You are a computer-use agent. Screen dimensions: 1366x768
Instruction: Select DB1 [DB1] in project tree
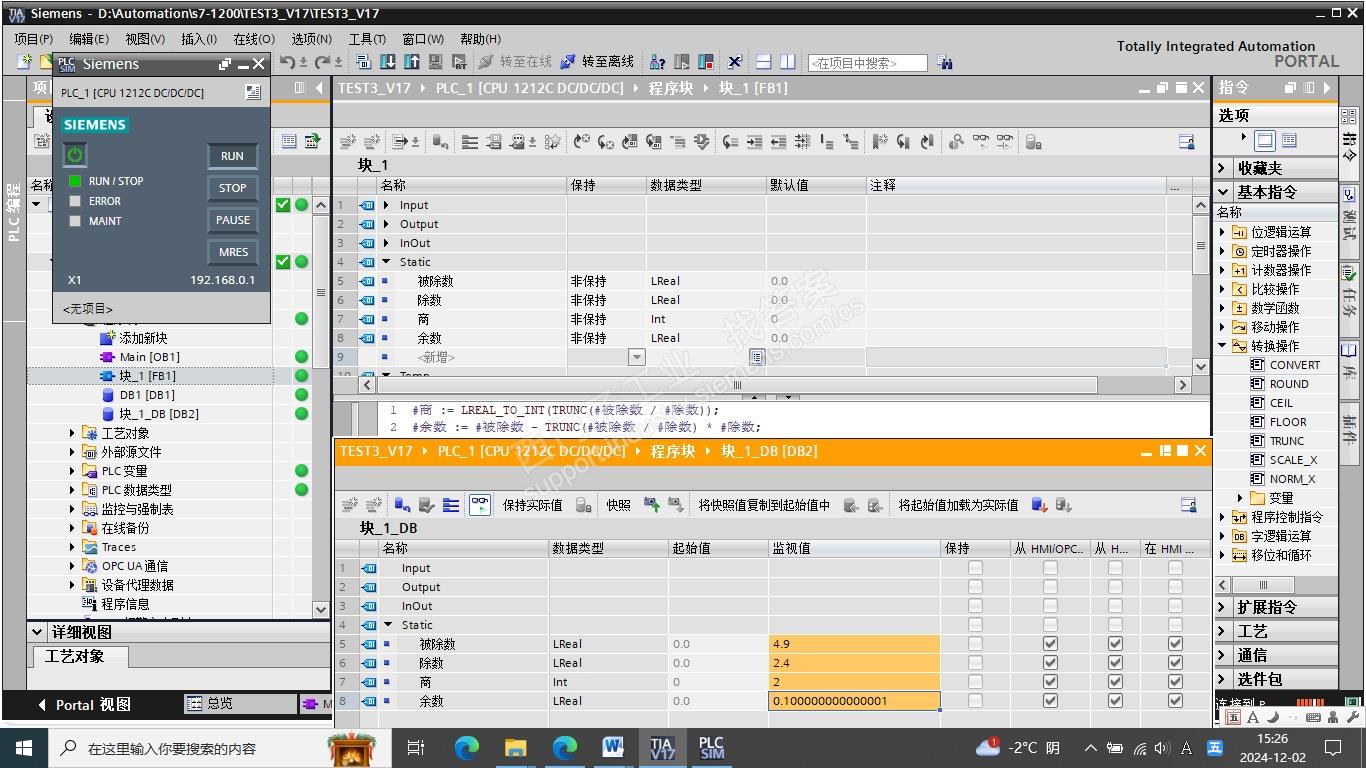pyautogui.click(x=147, y=395)
